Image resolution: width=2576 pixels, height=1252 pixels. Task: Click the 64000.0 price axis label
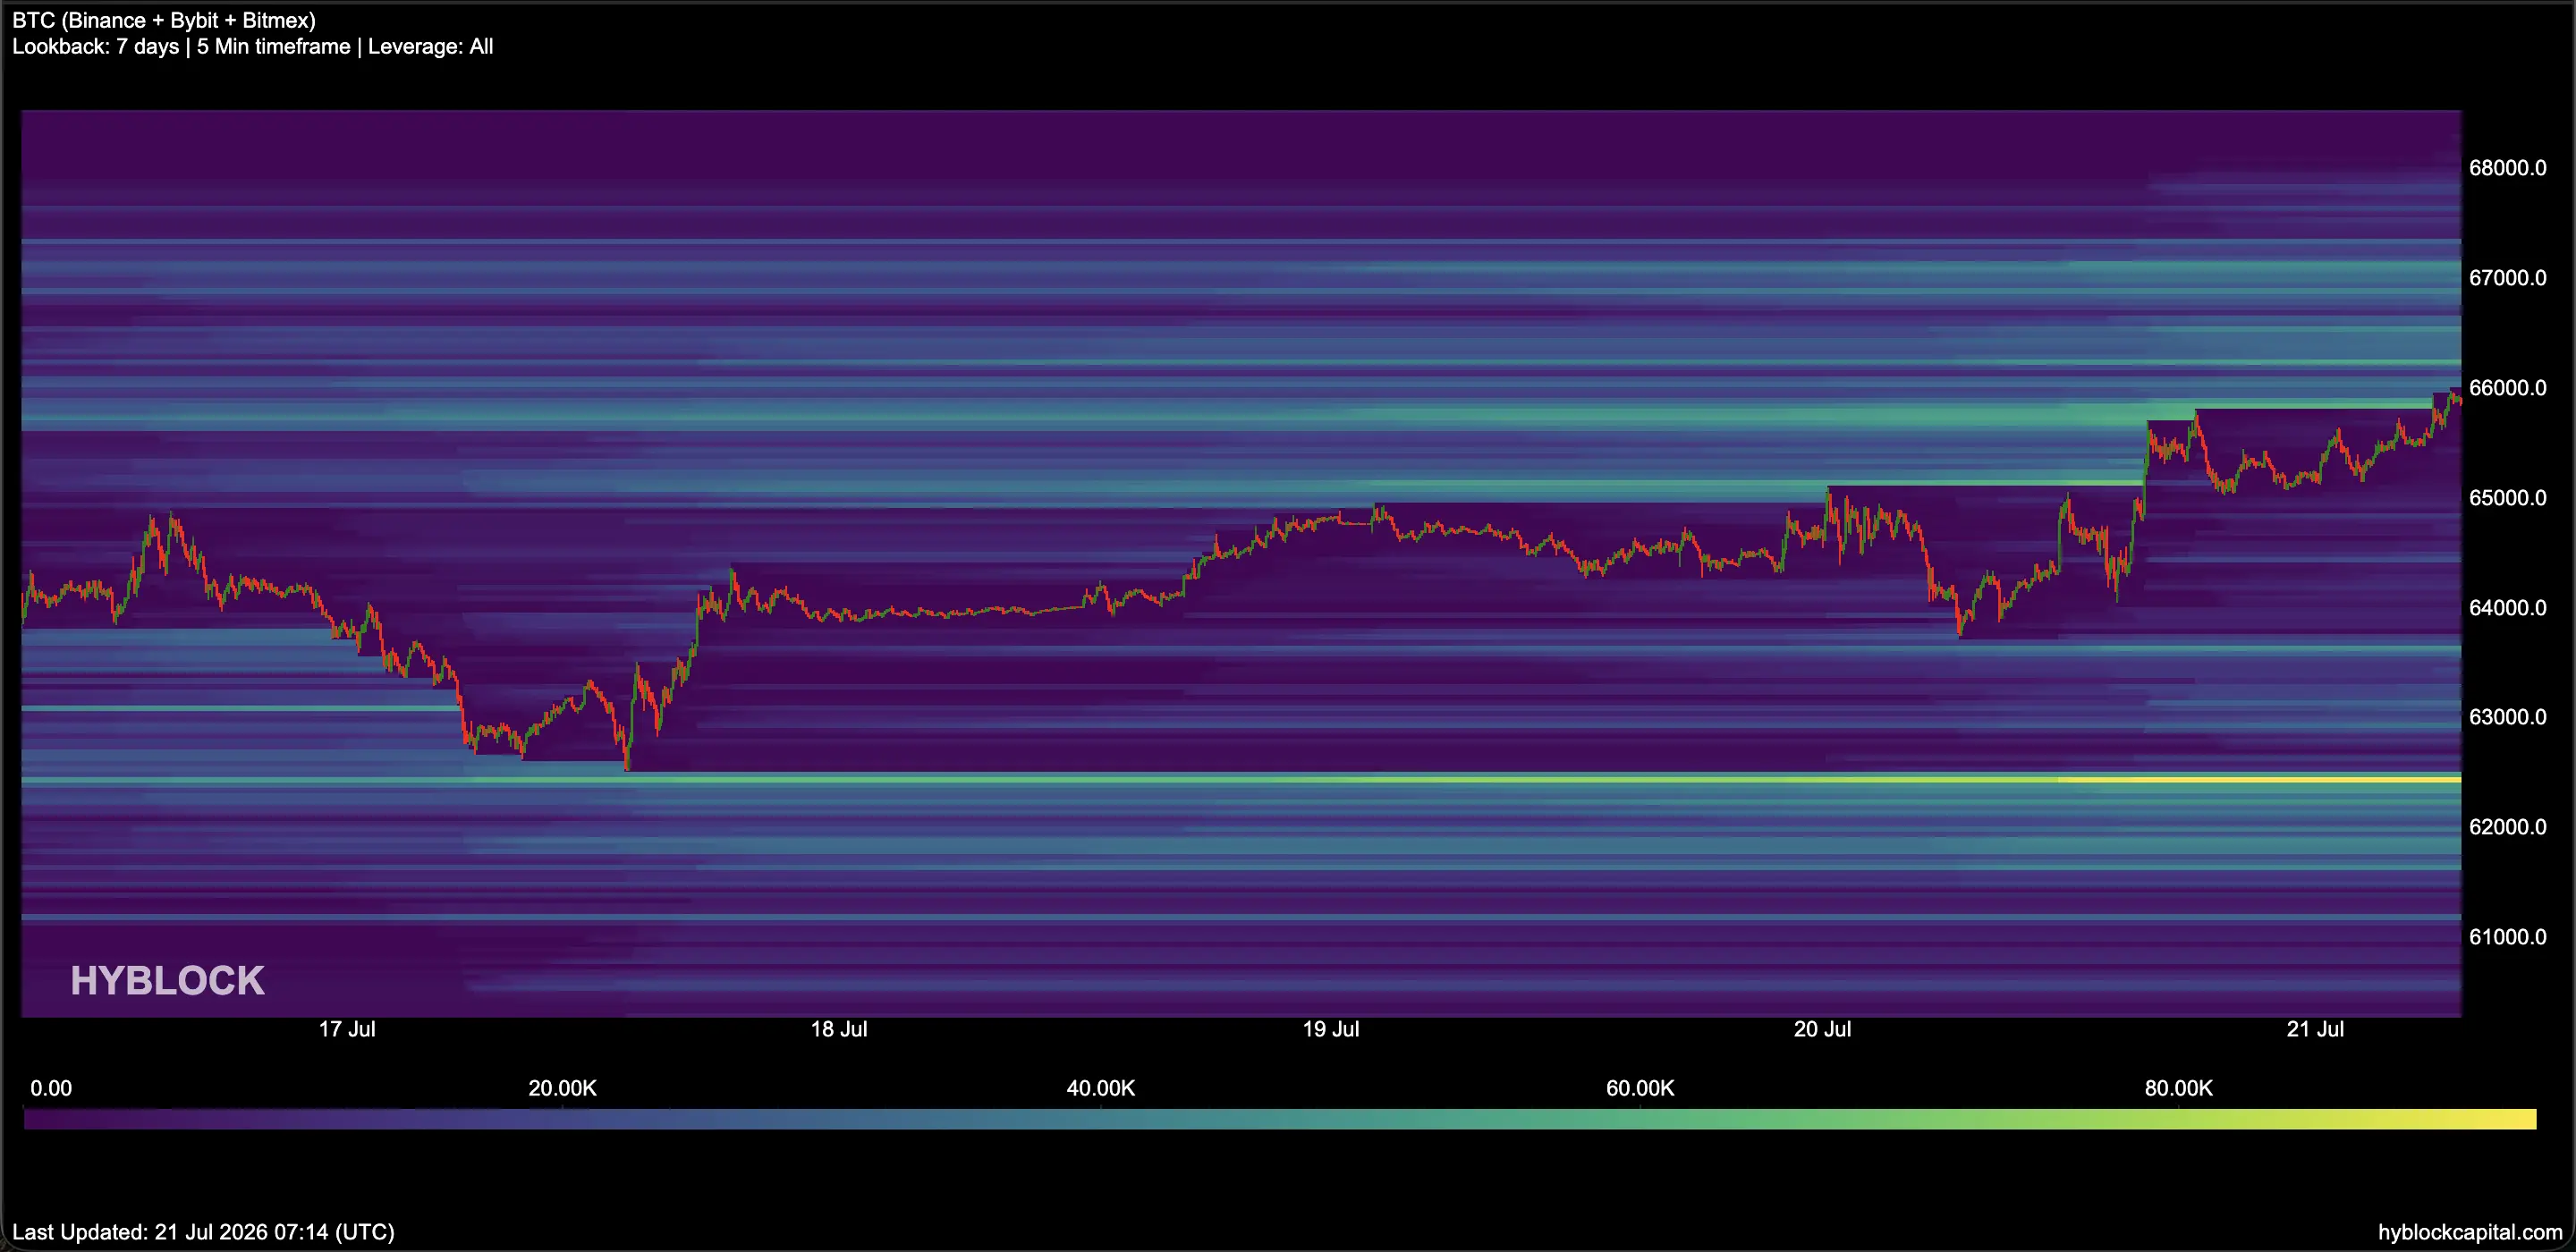(x=2507, y=608)
